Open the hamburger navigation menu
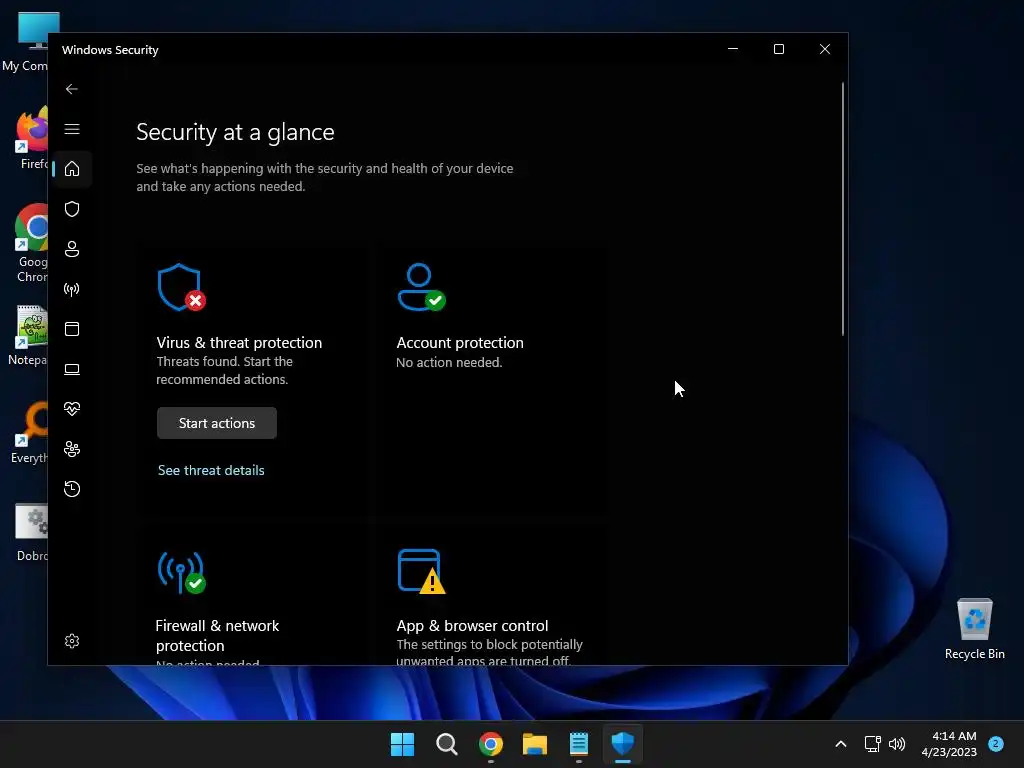1024x768 pixels. (72, 129)
